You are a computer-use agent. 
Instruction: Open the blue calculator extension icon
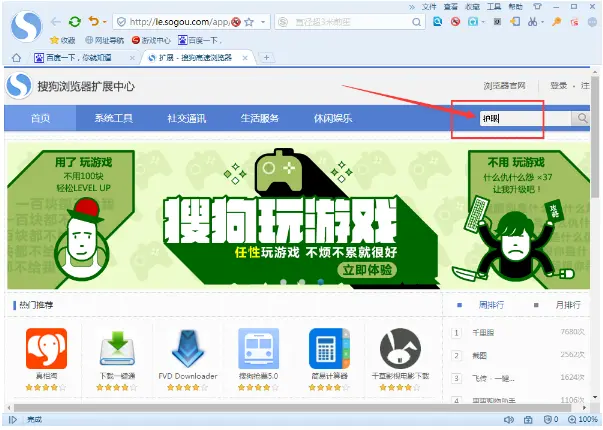329,348
